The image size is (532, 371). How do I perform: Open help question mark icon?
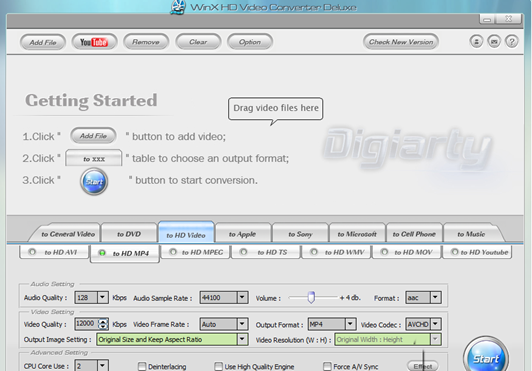click(512, 42)
